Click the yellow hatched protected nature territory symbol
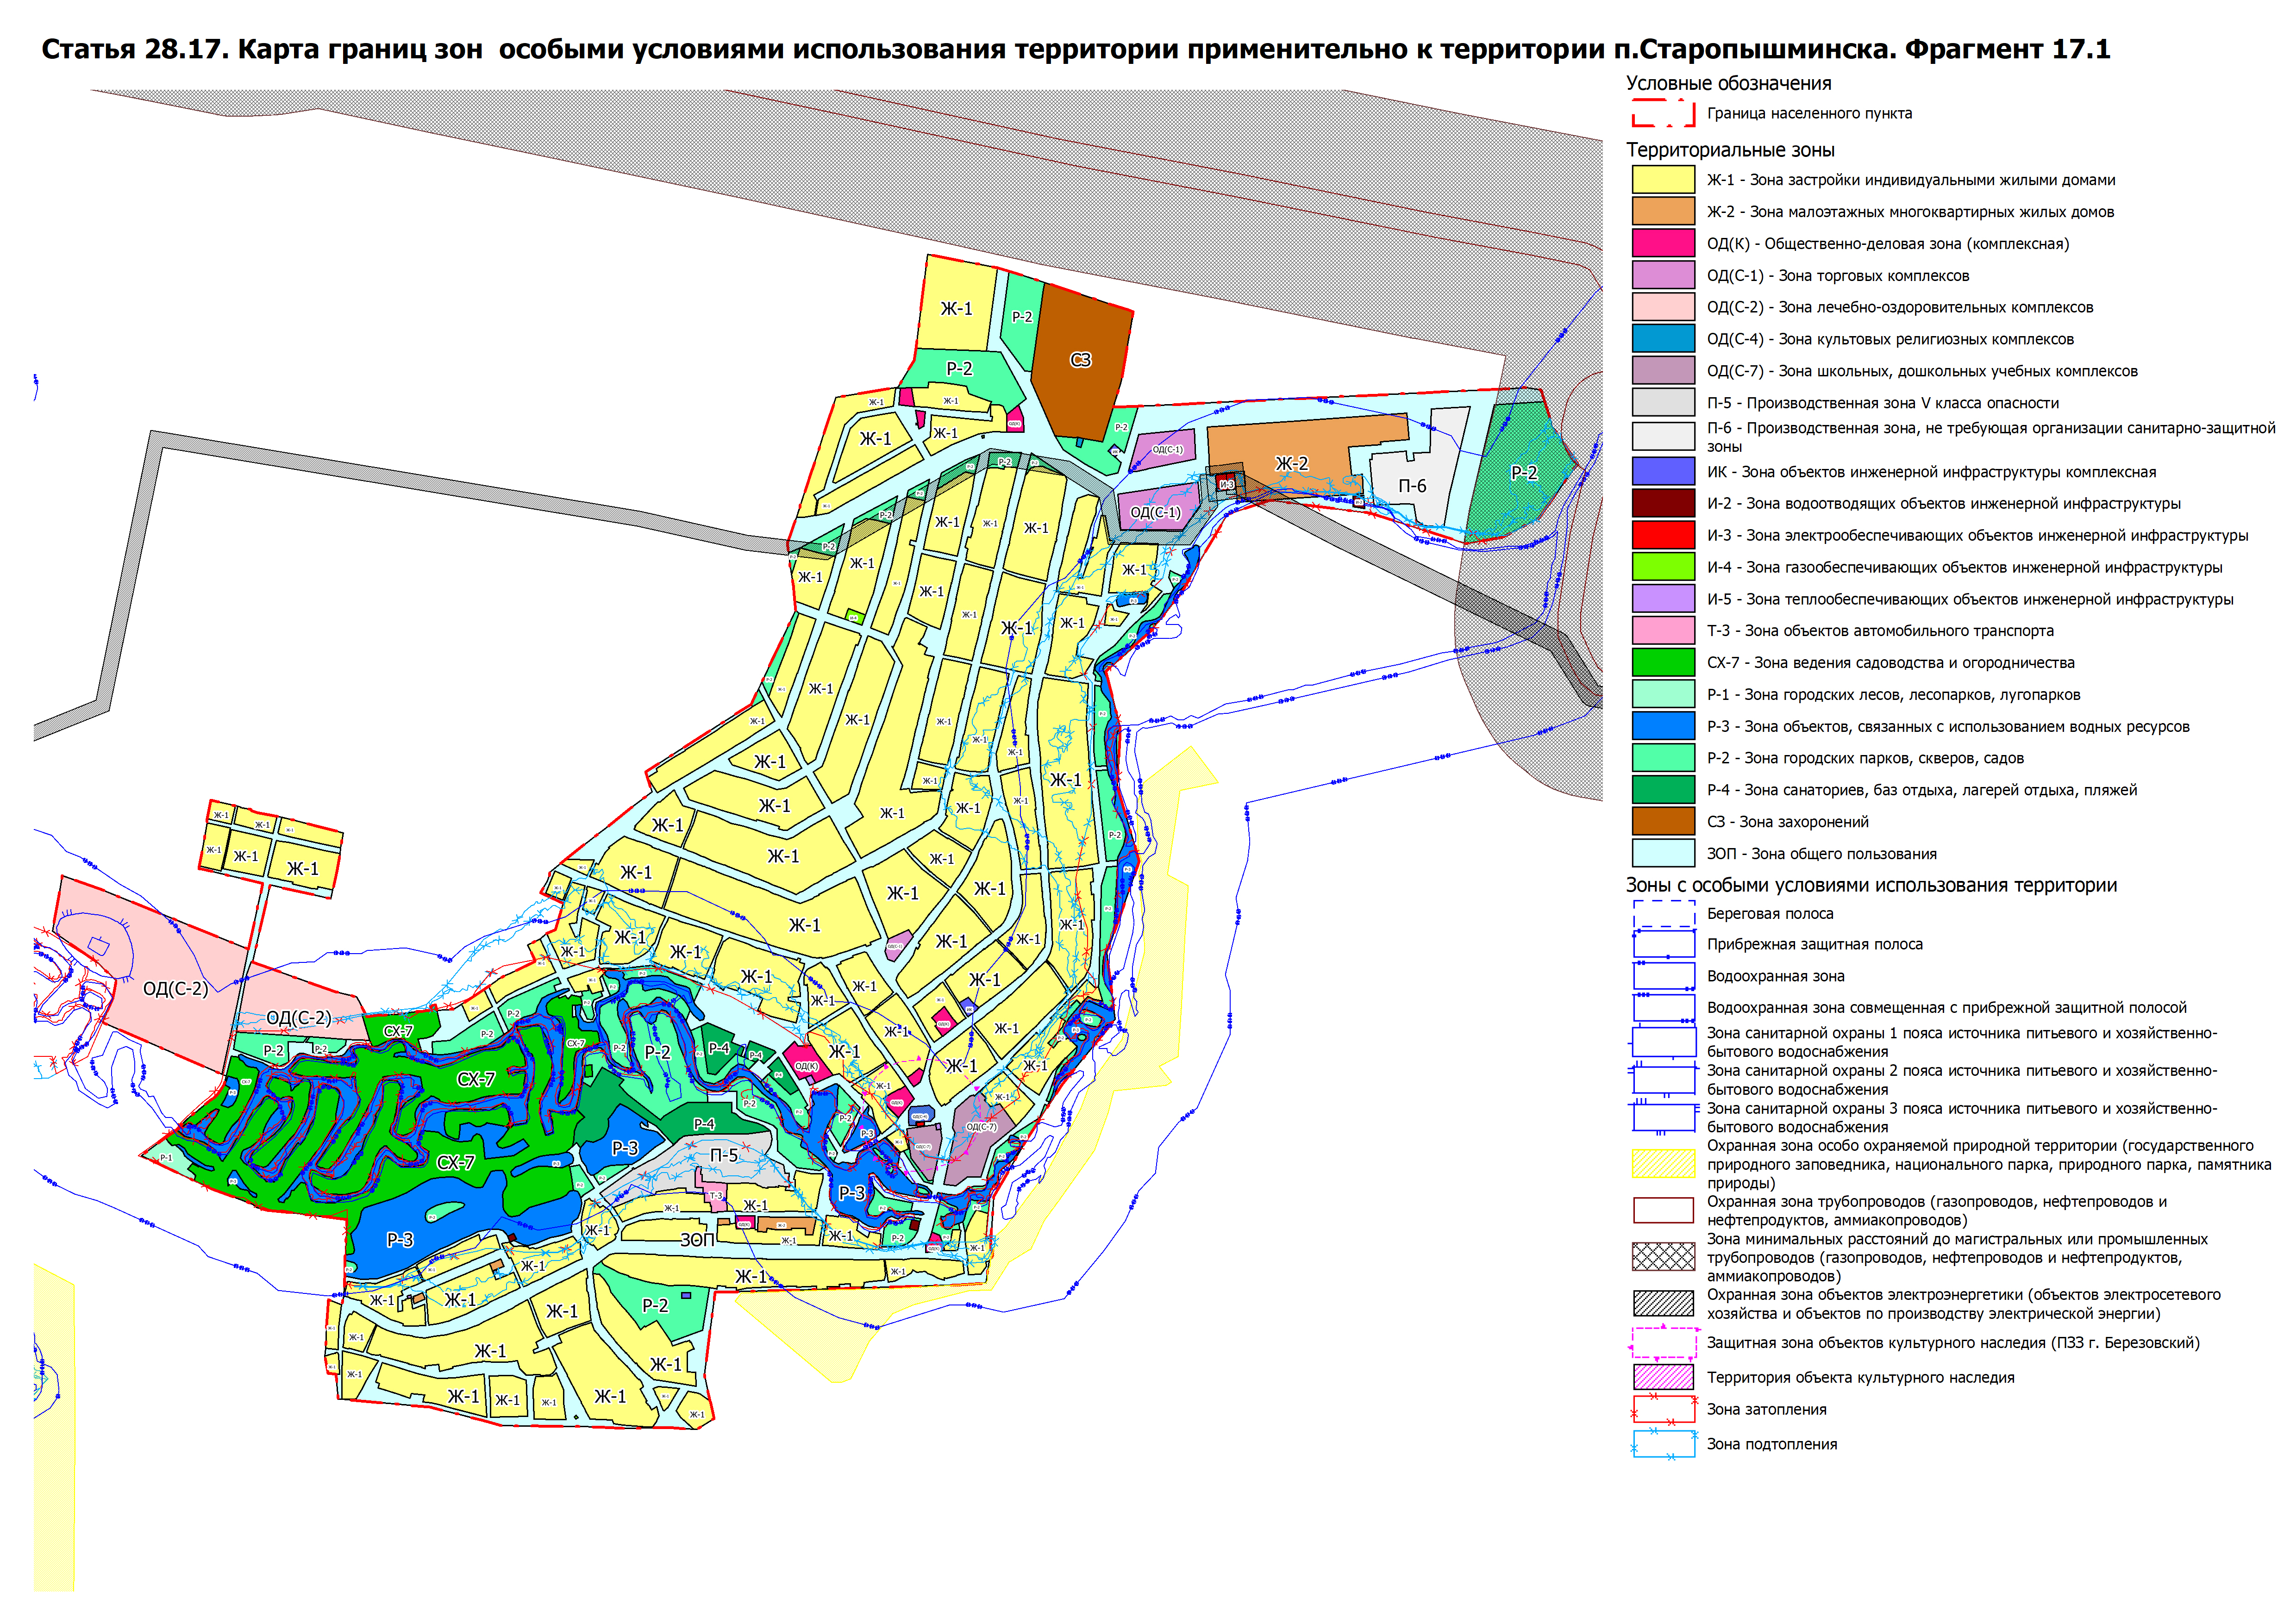The width and height of the screenshot is (2296, 1623). point(1663,1163)
